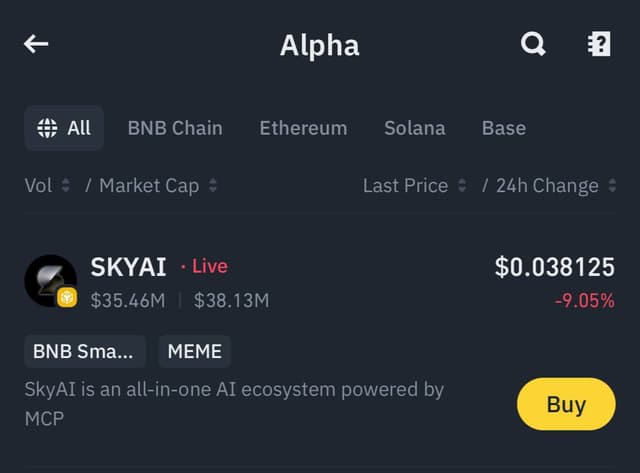640x473 pixels.
Task: Open the help guide book icon
Action: 599,44
